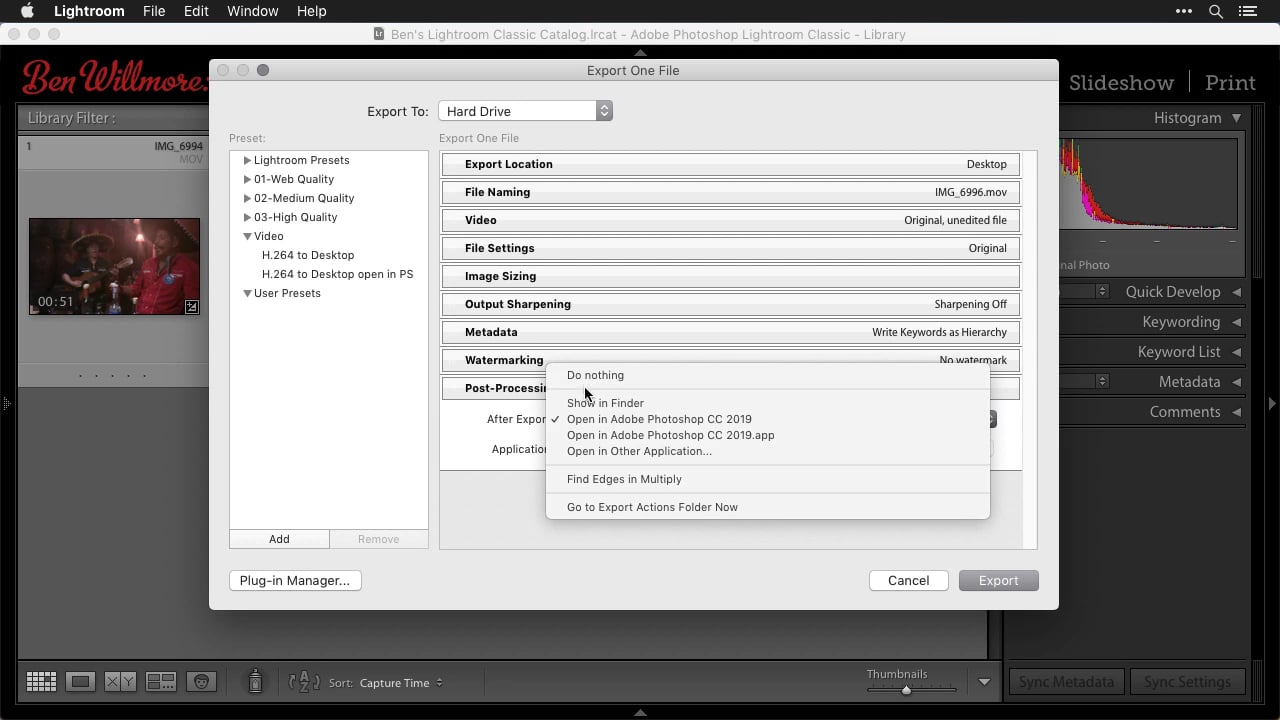Collapse the Video preset folder
The image size is (1280, 720).
(247, 236)
